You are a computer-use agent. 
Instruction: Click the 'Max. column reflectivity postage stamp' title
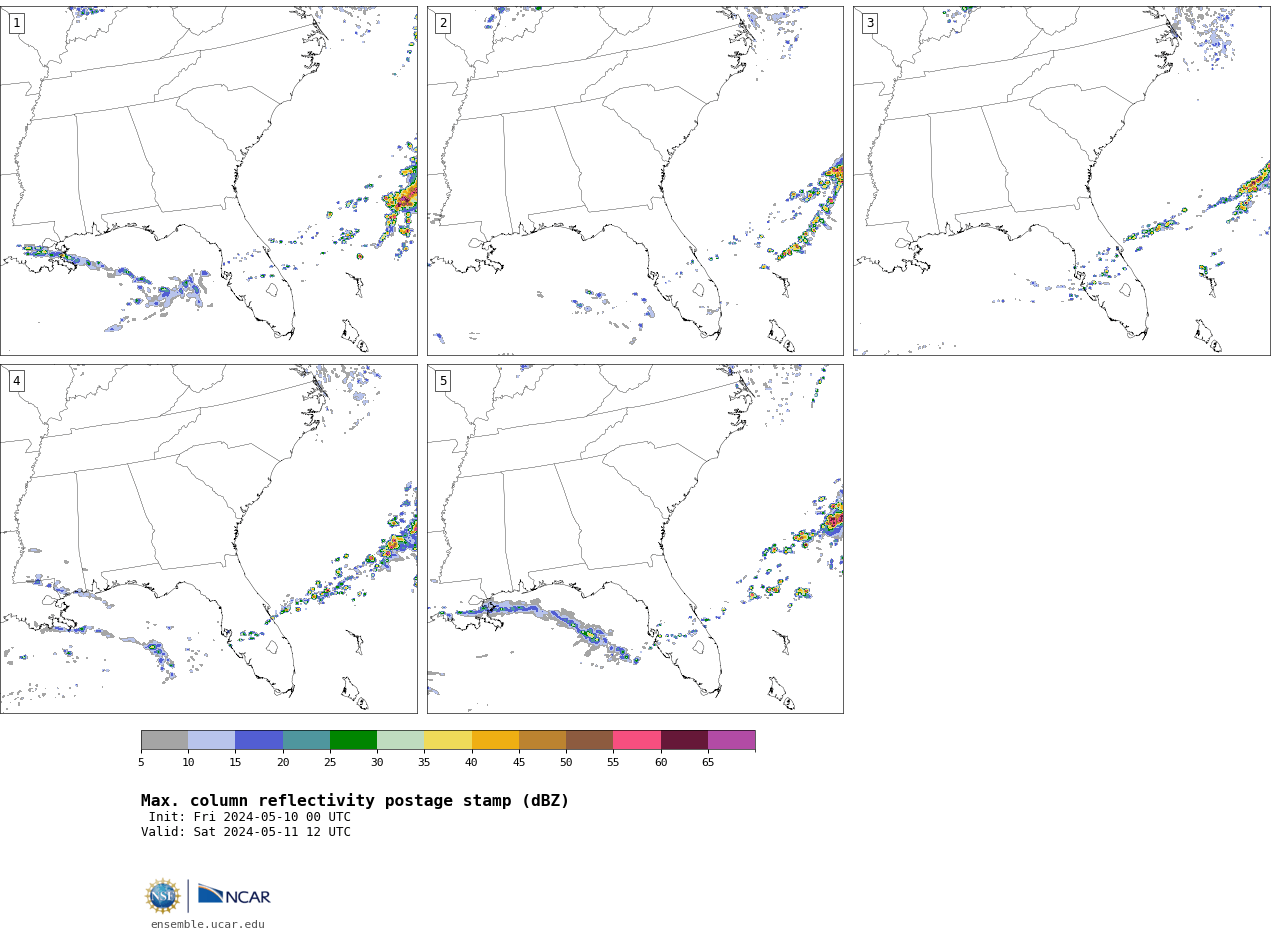(355, 801)
